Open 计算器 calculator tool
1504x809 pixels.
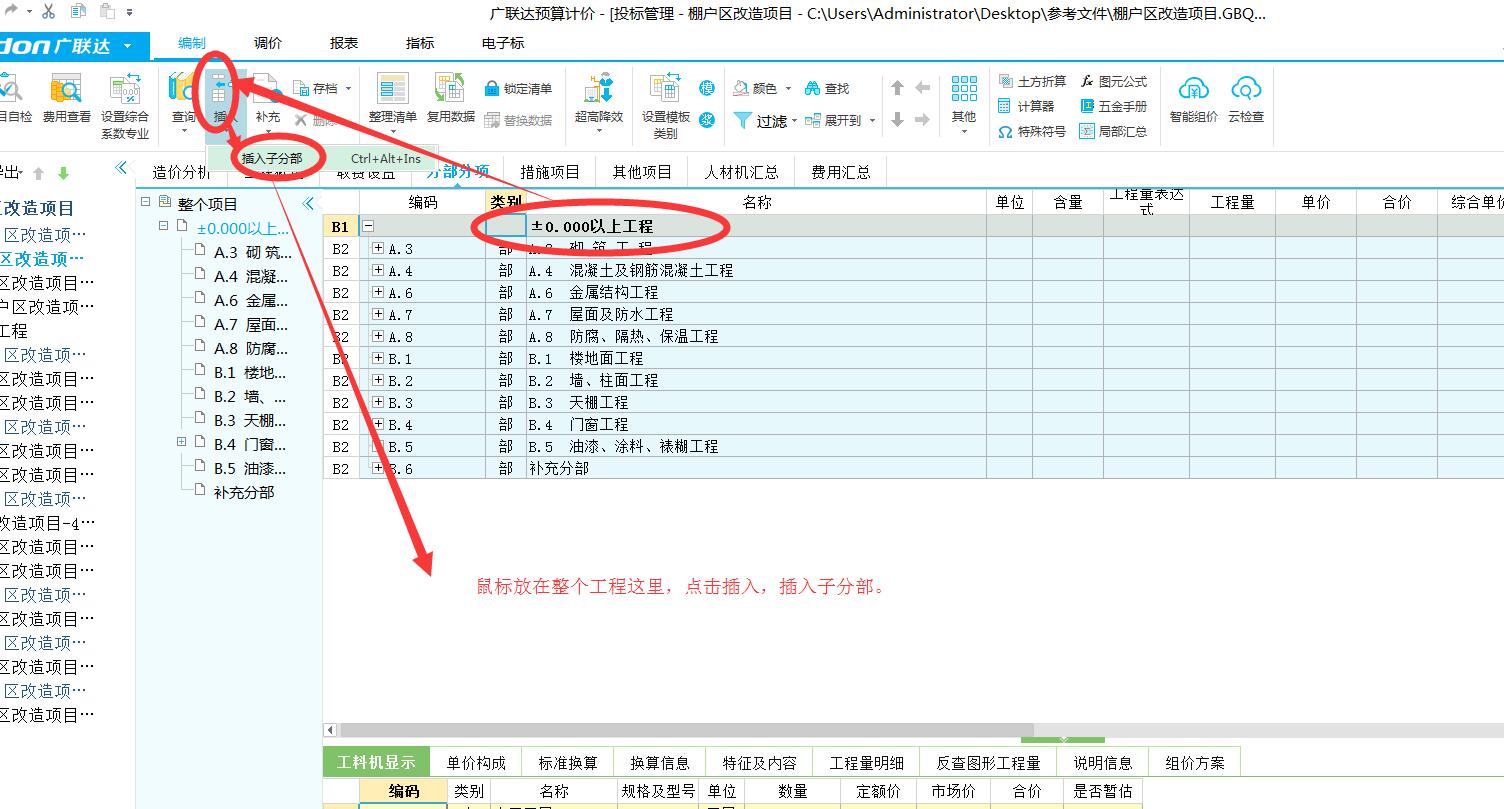tap(1026, 106)
